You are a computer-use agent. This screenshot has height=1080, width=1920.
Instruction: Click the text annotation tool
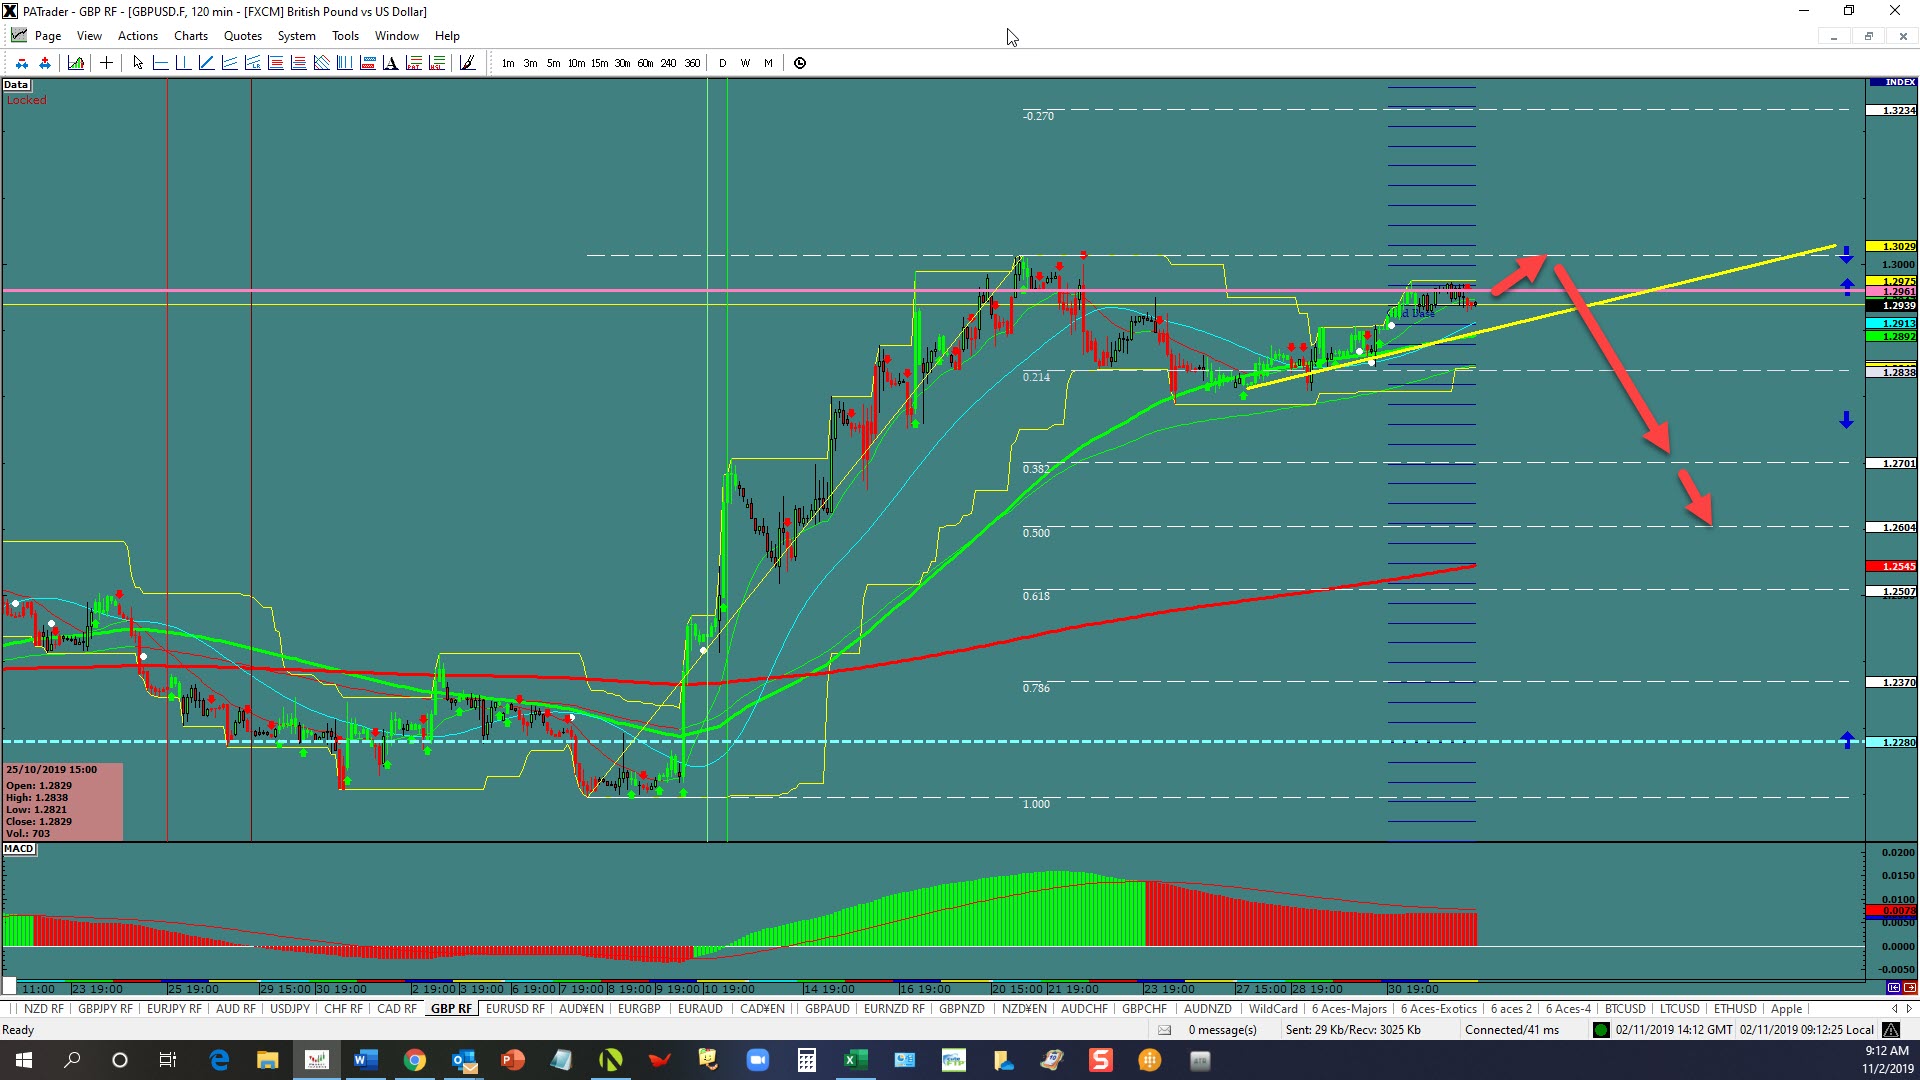tap(390, 63)
